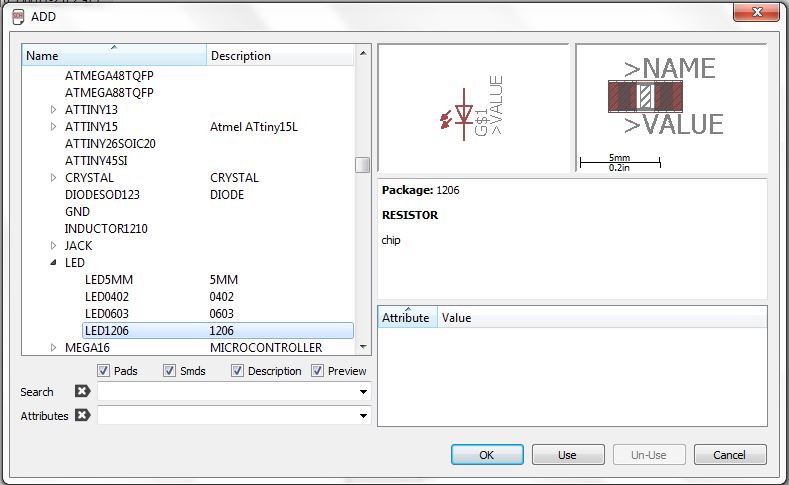Select the ATMEGA48TQFP entry
This screenshot has height=485, width=789.
109,75
